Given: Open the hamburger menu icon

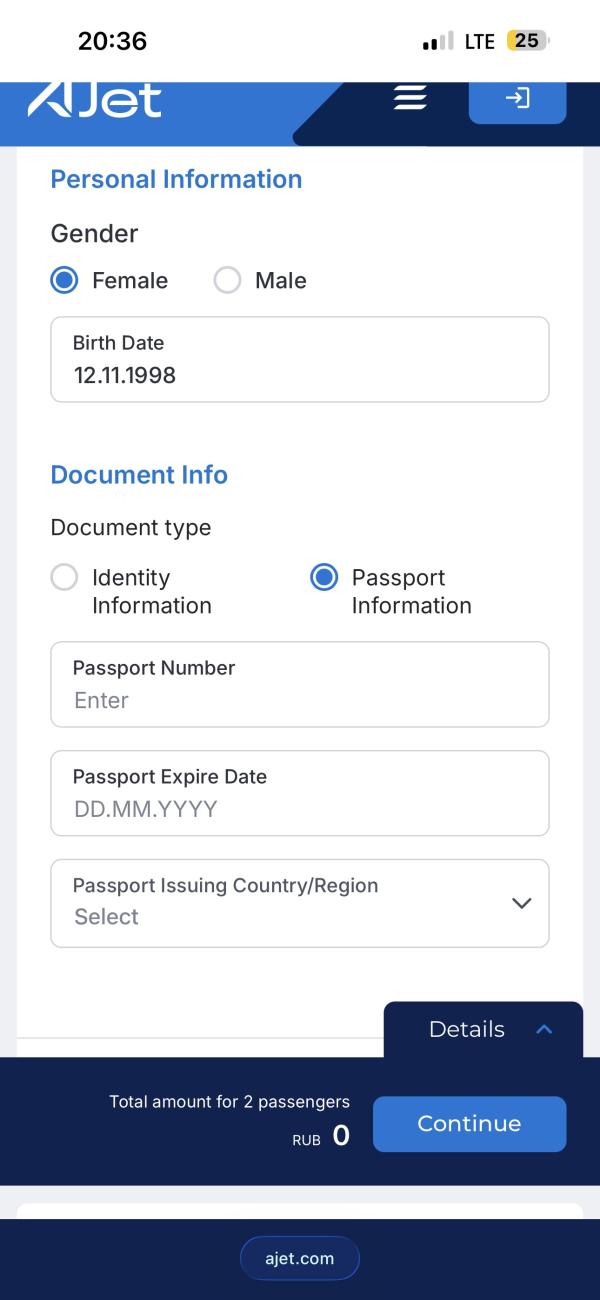Looking at the screenshot, I should (410, 98).
